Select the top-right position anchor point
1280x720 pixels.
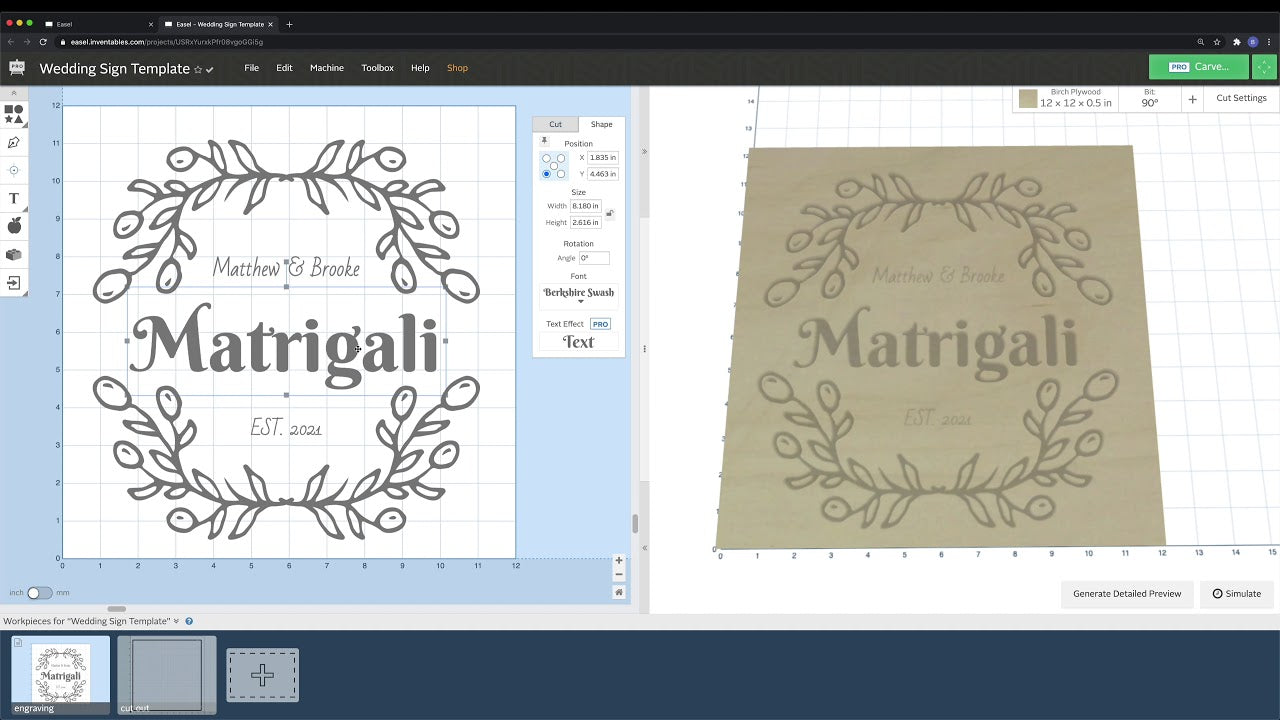click(561, 158)
